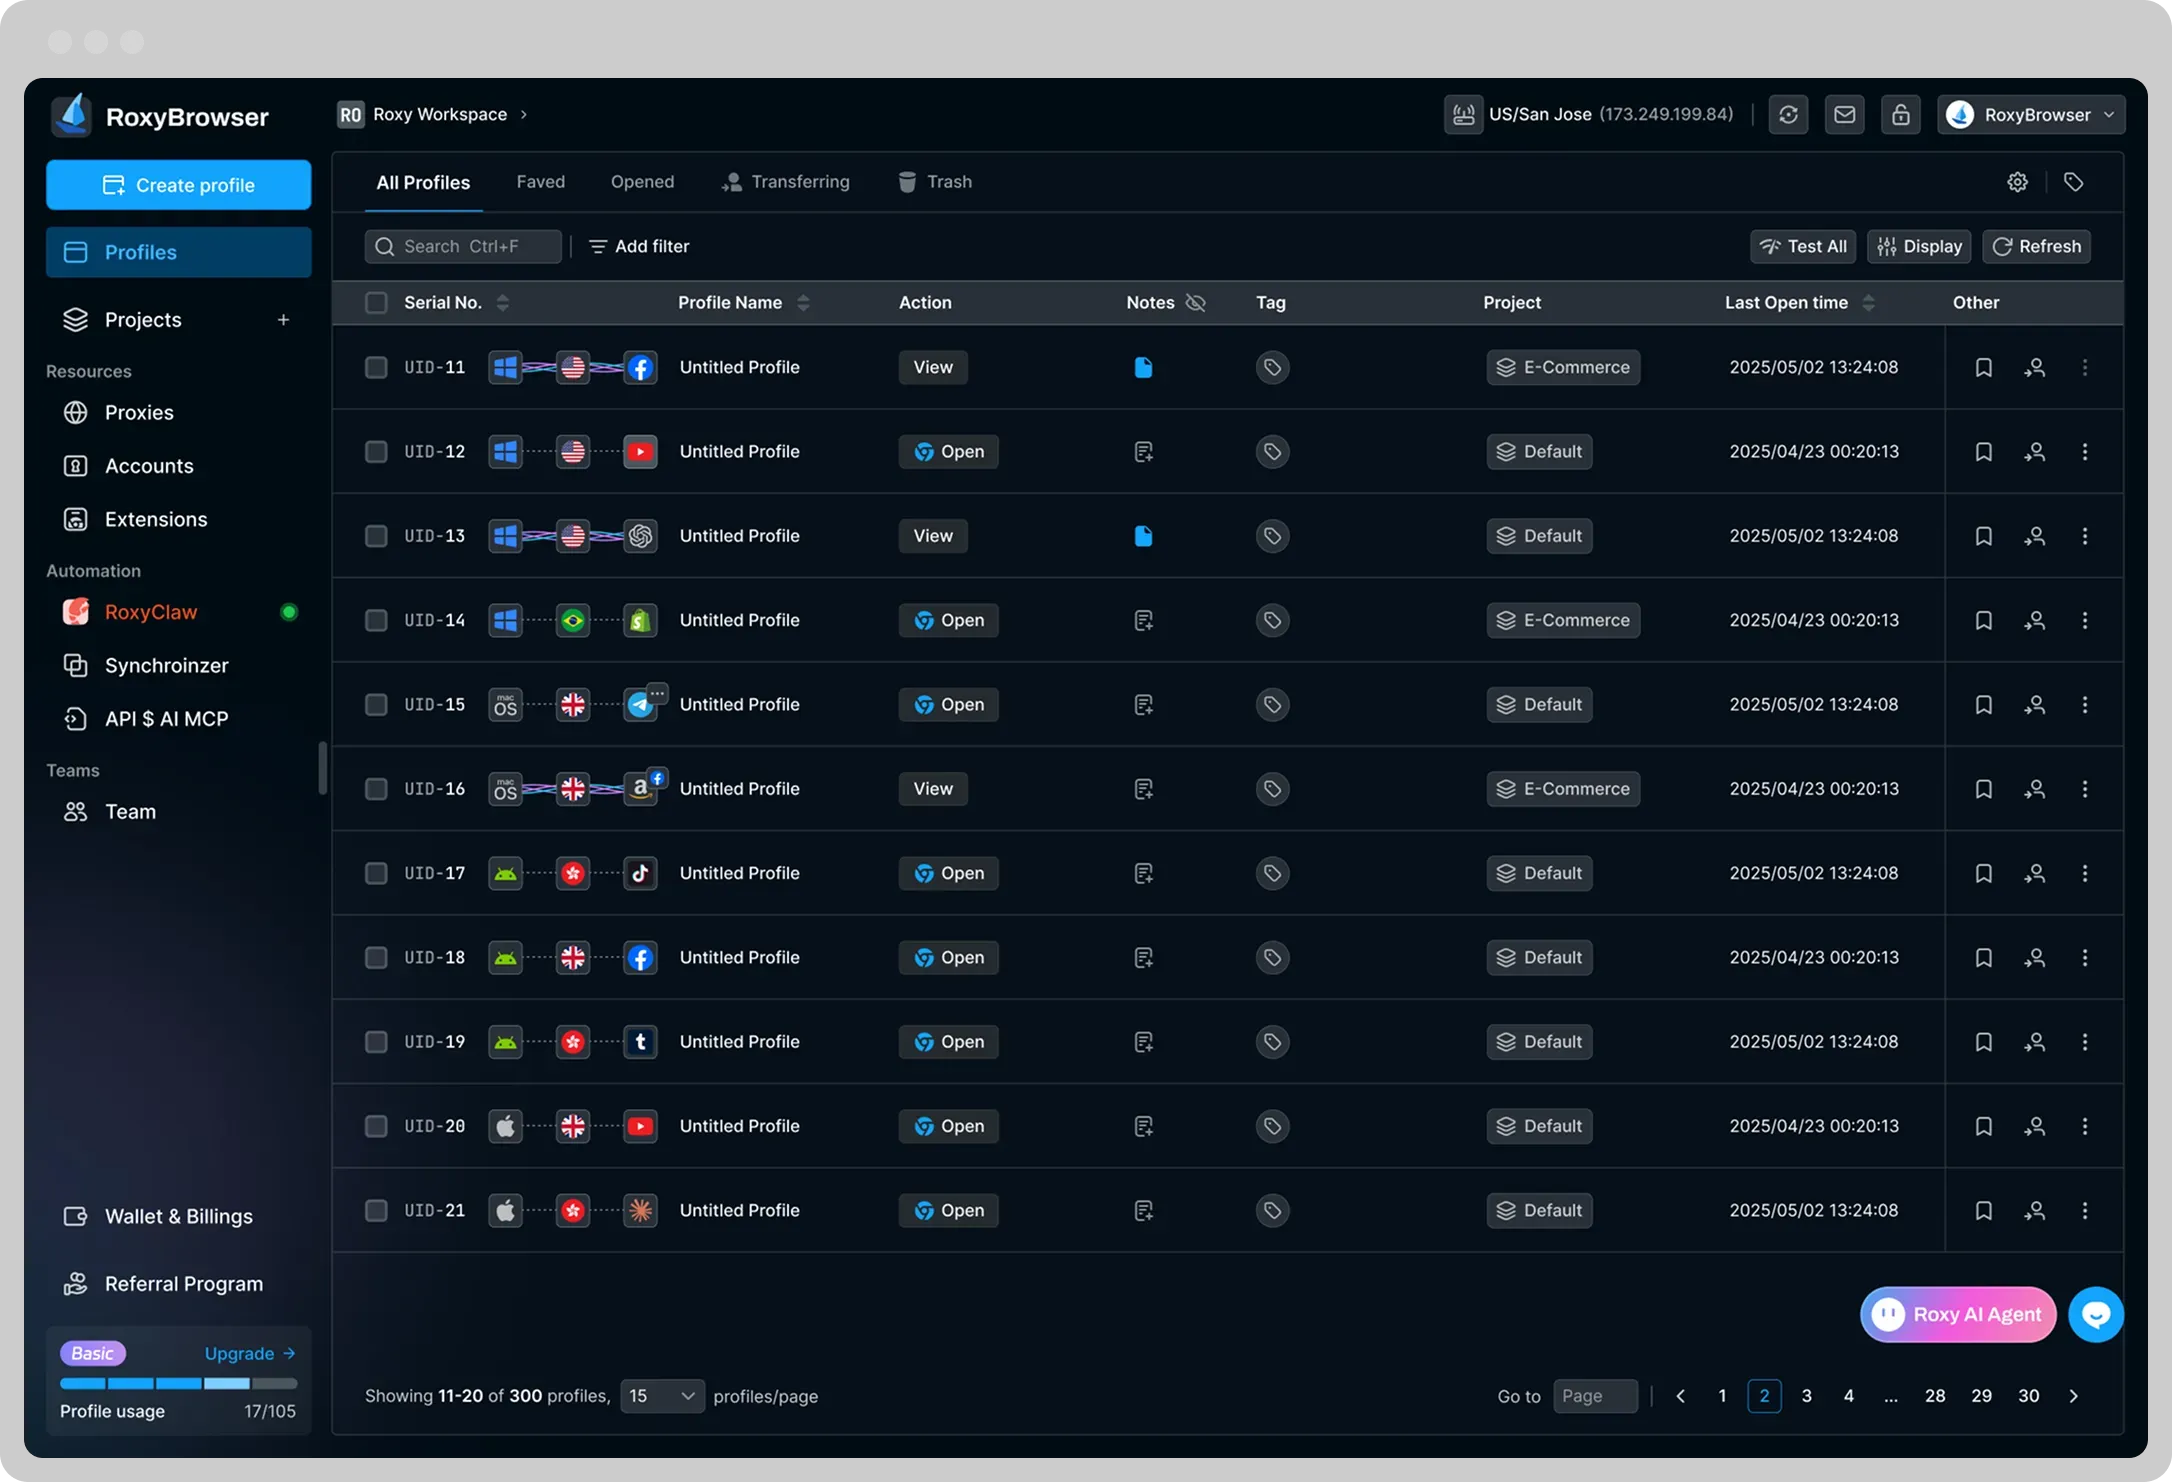
Task: Expand Roxy Workspace chevron
Action: click(x=524, y=115)
